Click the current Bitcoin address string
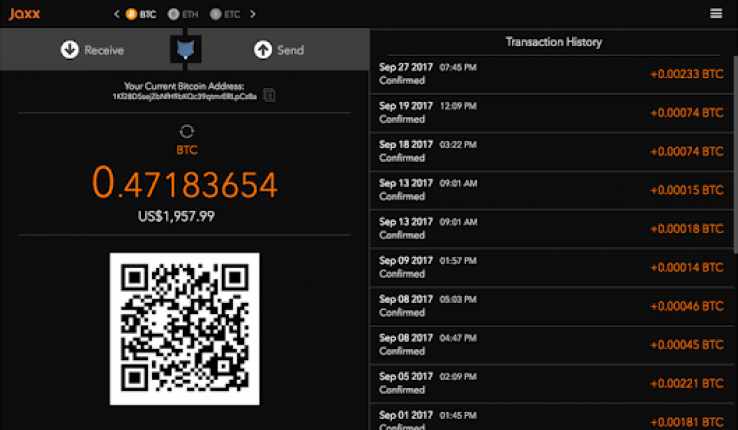 [184, 96]
